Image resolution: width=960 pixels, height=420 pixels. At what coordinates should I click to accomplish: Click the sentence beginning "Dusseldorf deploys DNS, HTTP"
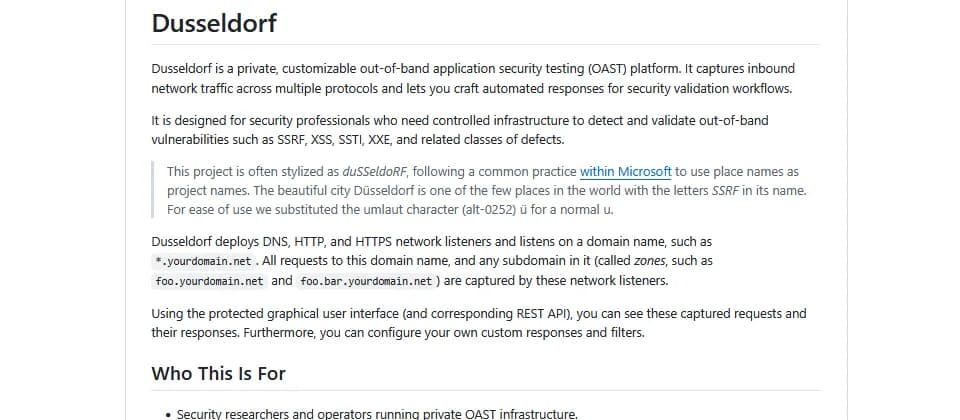click(432, 242)
